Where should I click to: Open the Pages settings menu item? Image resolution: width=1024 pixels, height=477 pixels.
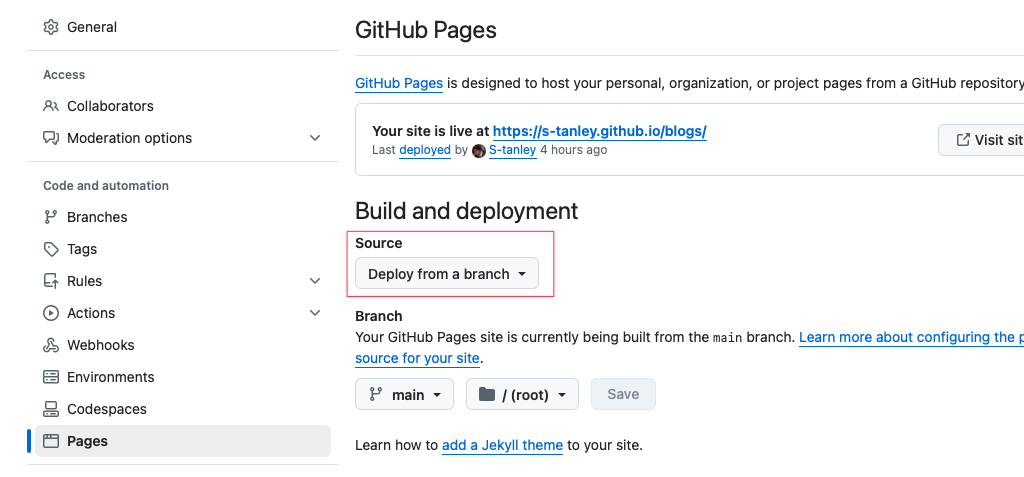click(x=87, y=441)
